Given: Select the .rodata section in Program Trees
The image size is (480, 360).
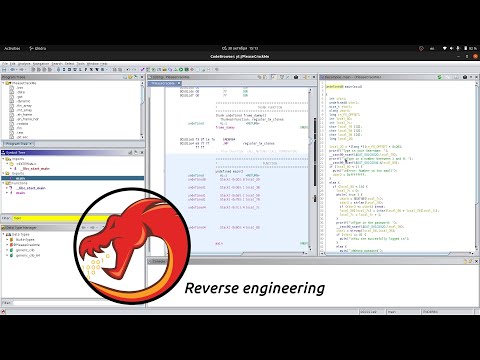Looking at the screenshot, I should coord(22,123).
